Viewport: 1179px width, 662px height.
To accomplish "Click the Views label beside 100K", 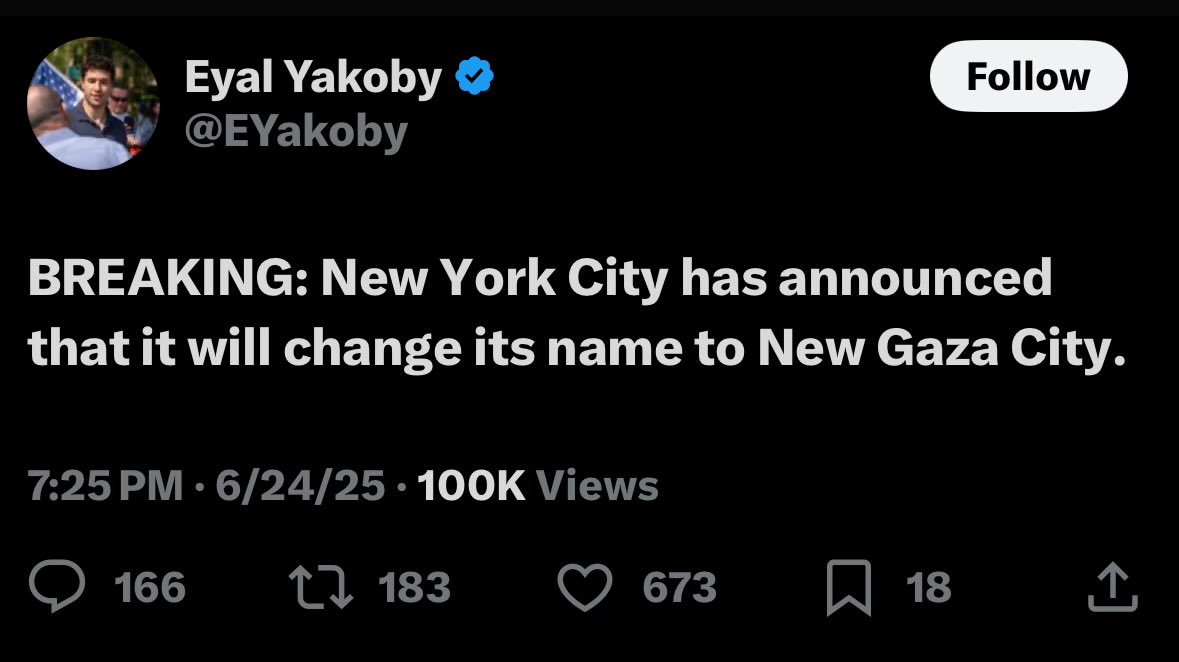I will [x=598, y=486].
